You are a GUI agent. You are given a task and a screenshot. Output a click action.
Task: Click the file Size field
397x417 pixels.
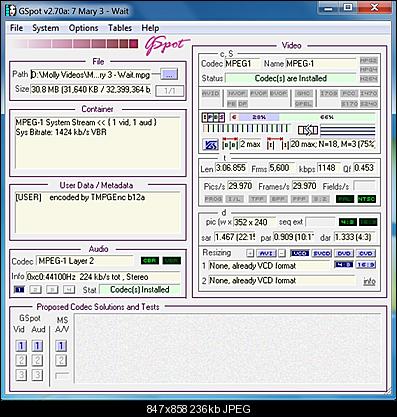(x=91, y=89)
